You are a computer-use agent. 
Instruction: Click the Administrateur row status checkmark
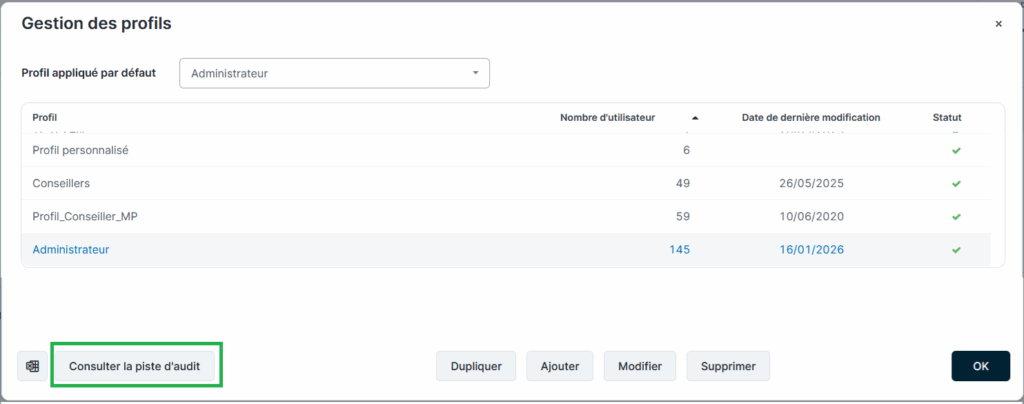point(956,250)
